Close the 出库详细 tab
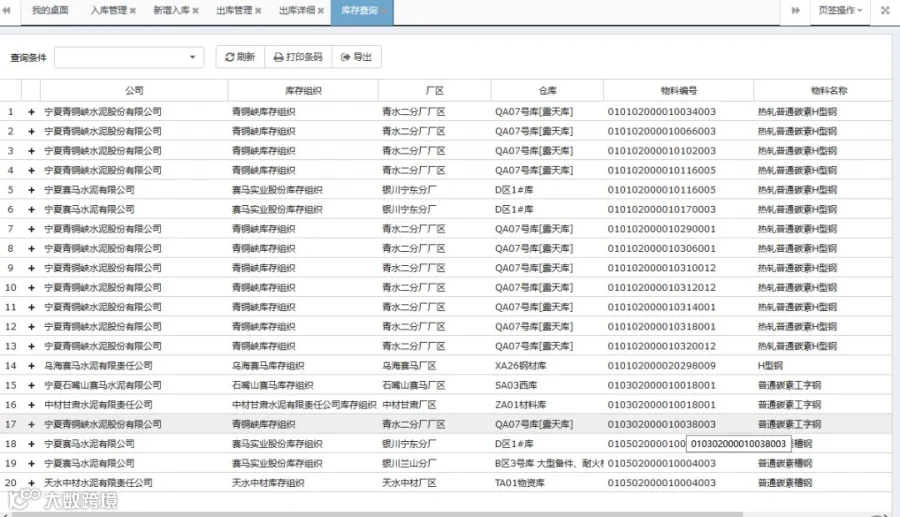Screen dimensions: 900x517 pos(321,11)
